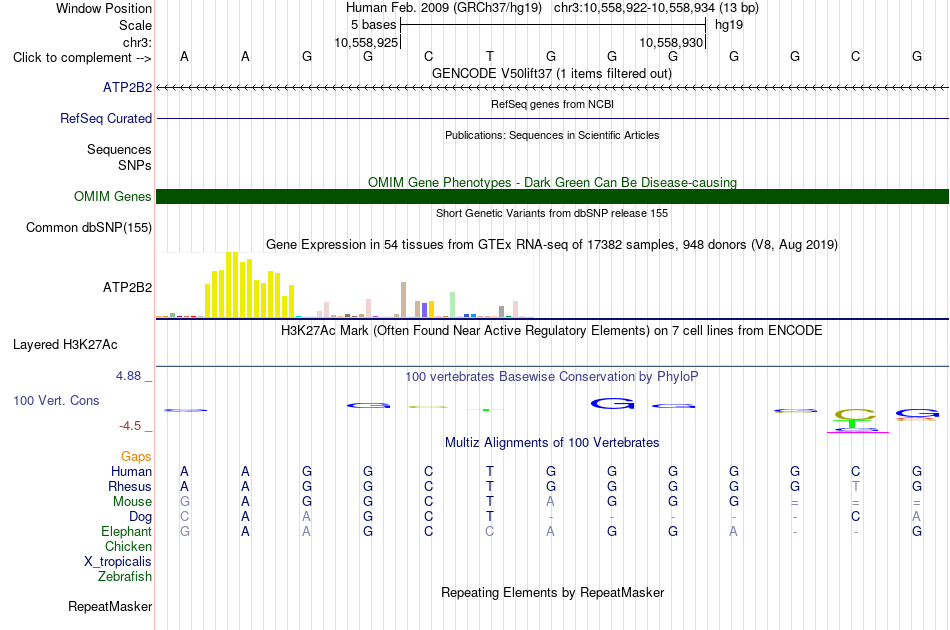Viewport: 950px width, 630px height.
Task: Click the -4.5 lower scale value
Action: click(130, 426)
